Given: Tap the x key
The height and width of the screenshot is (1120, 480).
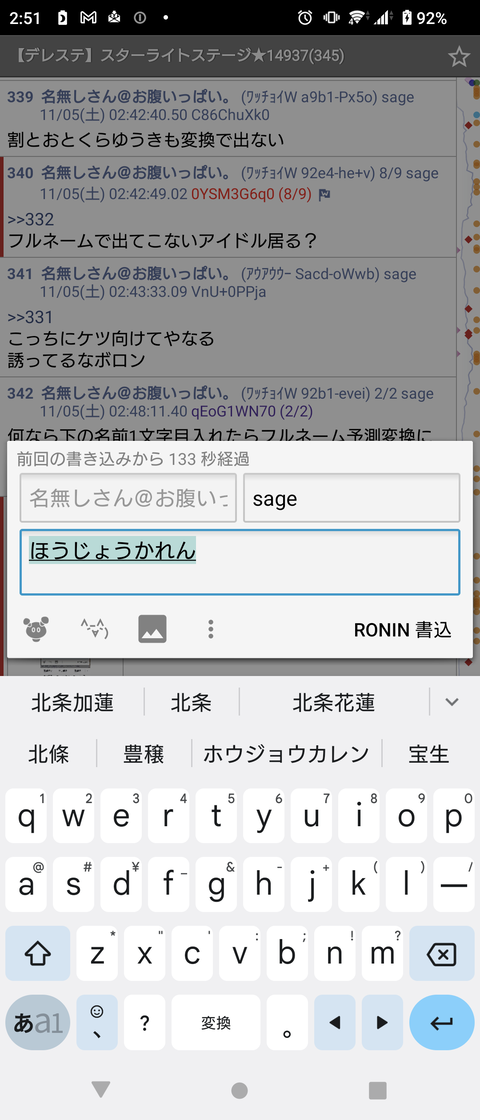Looking at the screenshot, I should pos(145,953).
